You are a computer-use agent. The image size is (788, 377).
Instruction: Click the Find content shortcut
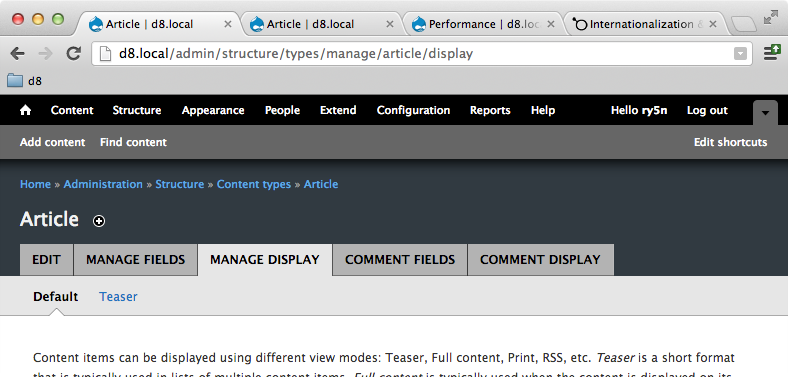point(133,142)
